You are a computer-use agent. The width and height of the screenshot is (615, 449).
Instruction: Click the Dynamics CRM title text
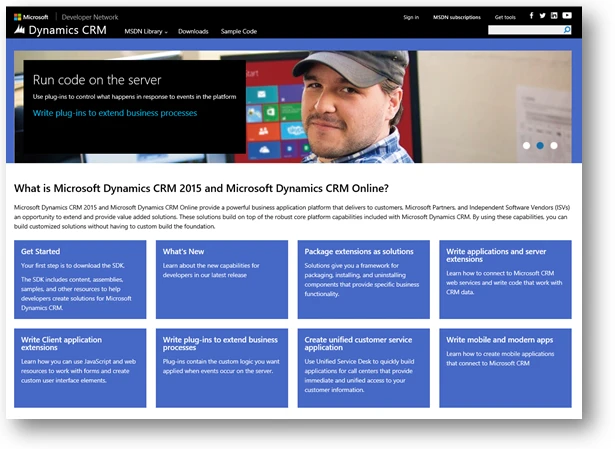pos(67,30)
